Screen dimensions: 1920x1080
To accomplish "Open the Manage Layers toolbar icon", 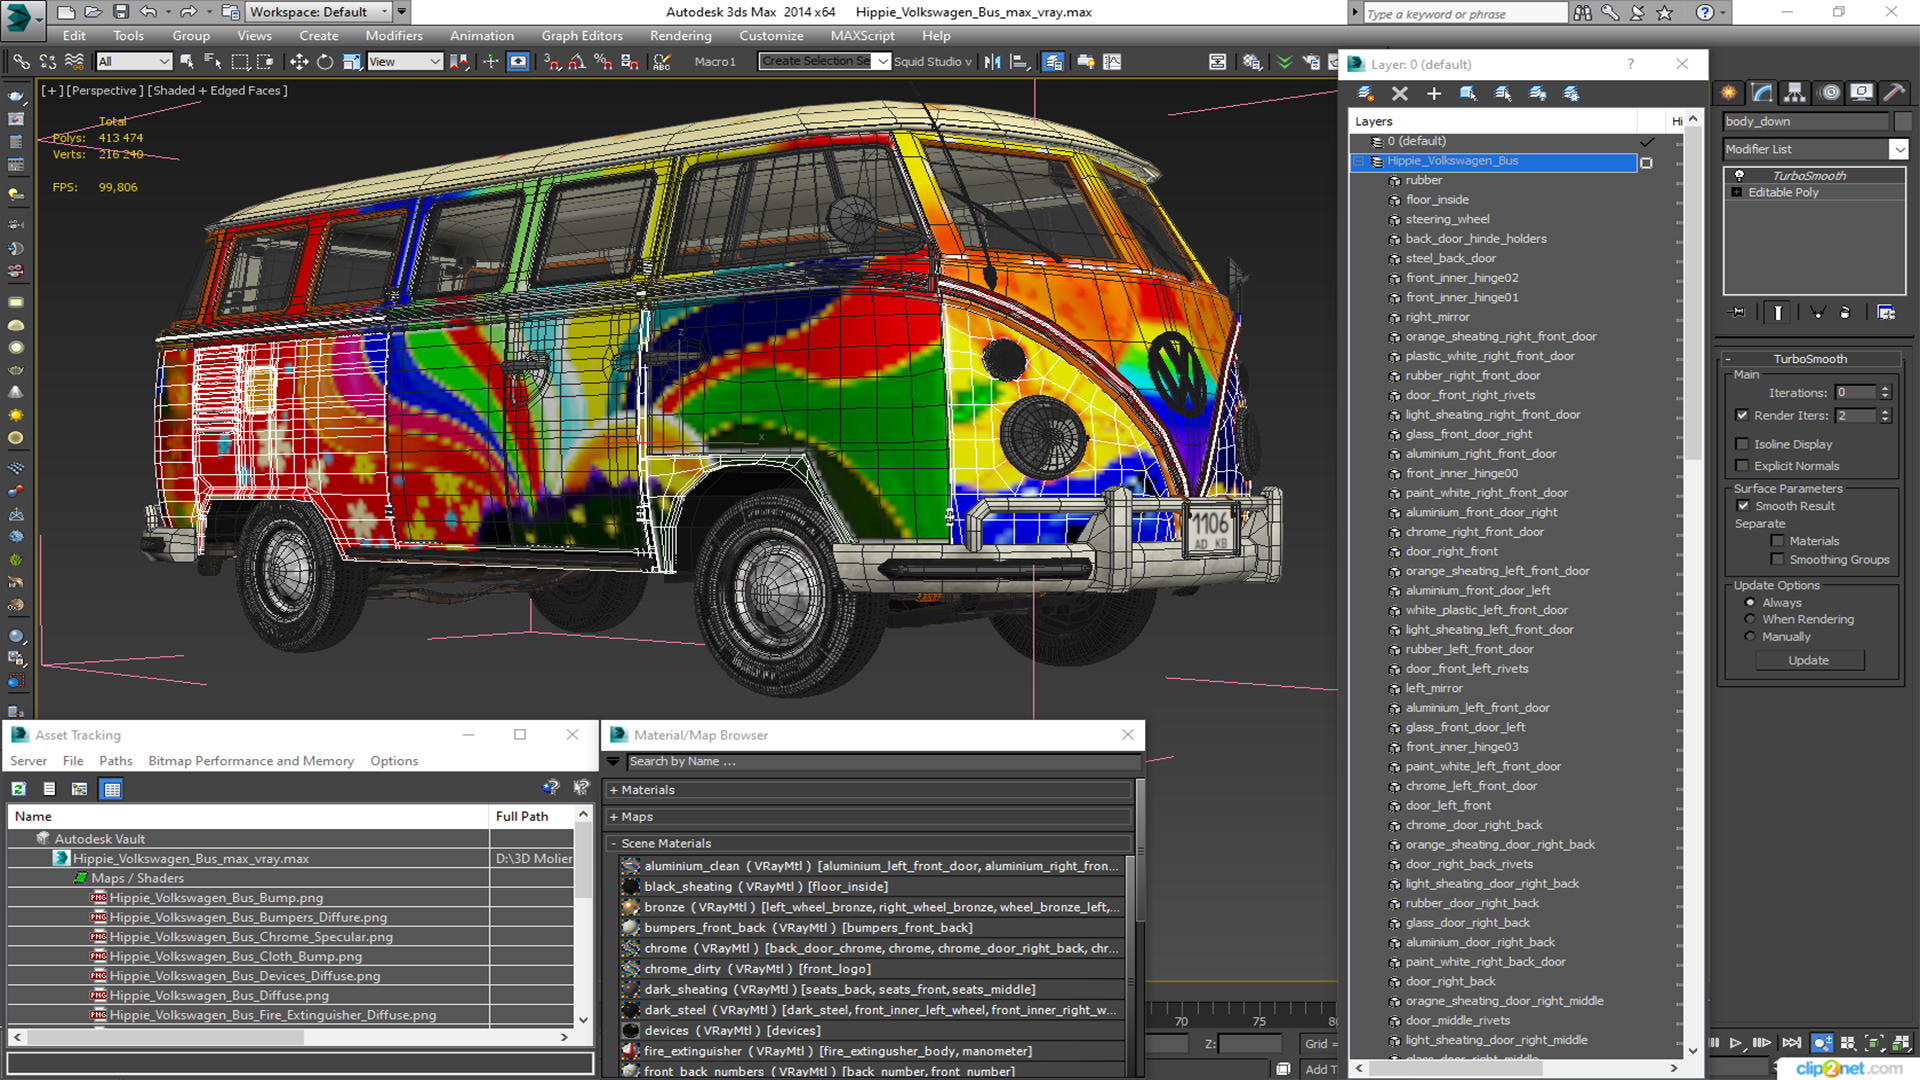I will click(x=1053, y=62).
